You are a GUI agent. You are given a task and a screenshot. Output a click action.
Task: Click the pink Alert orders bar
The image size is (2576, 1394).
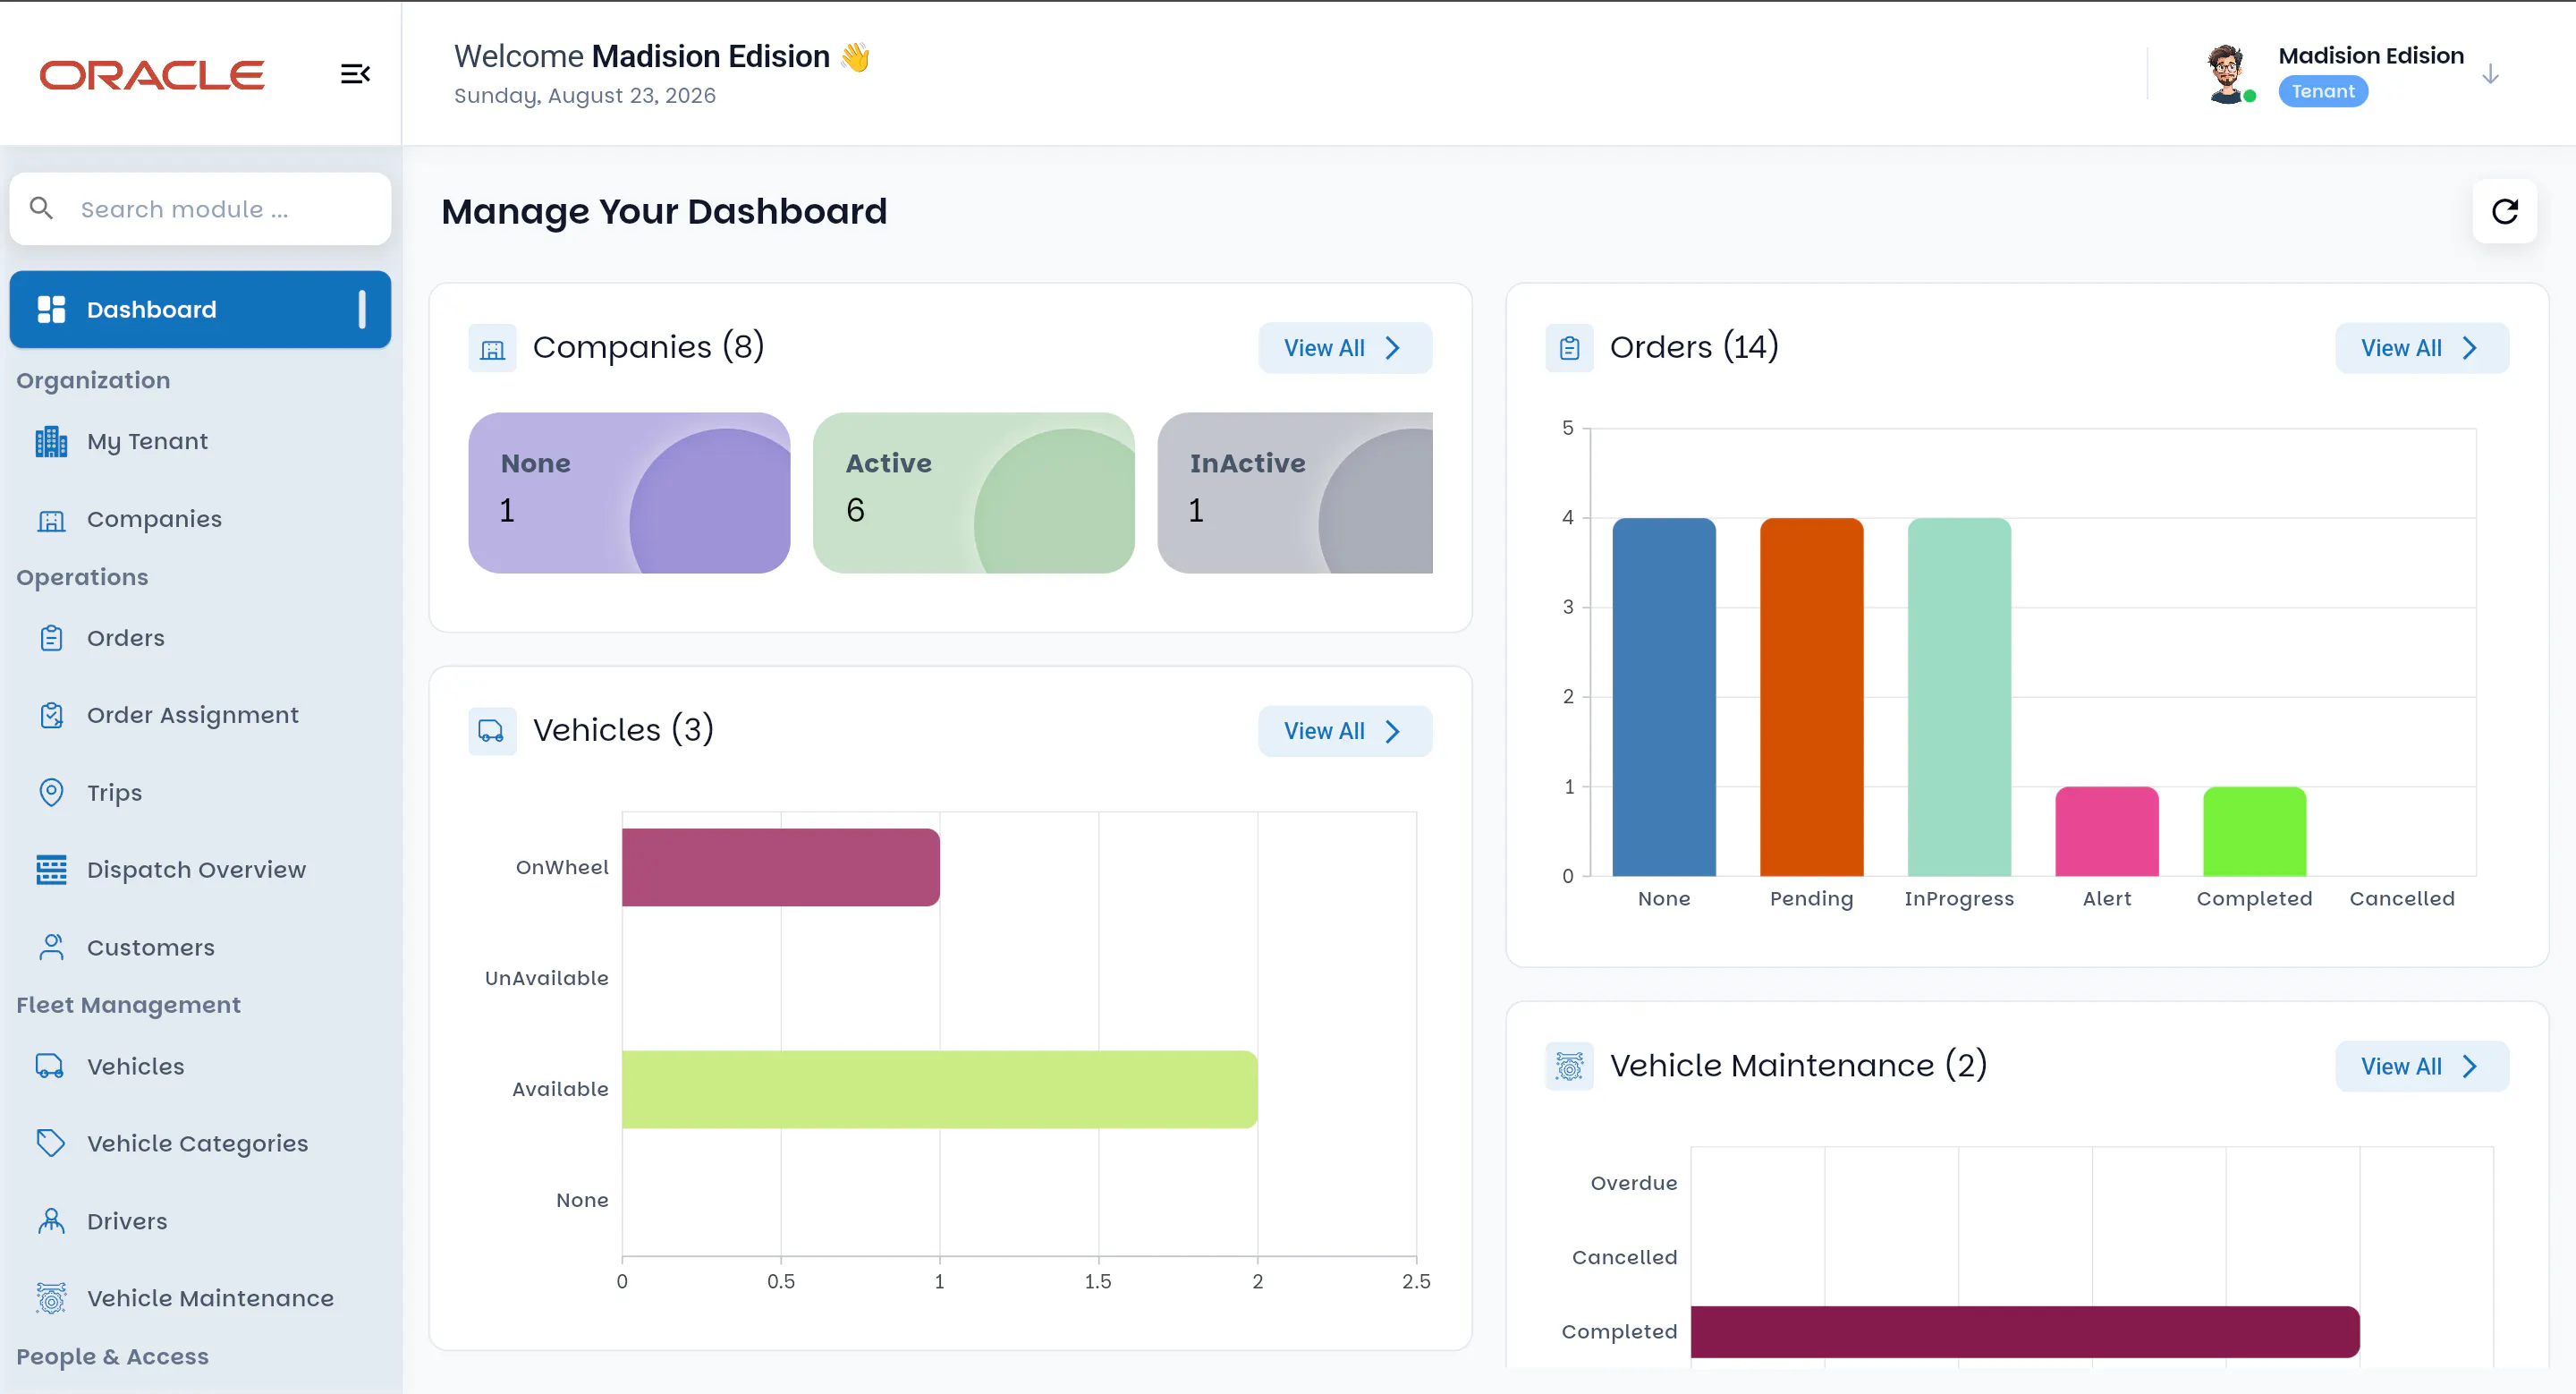(x=2106, y=831)
